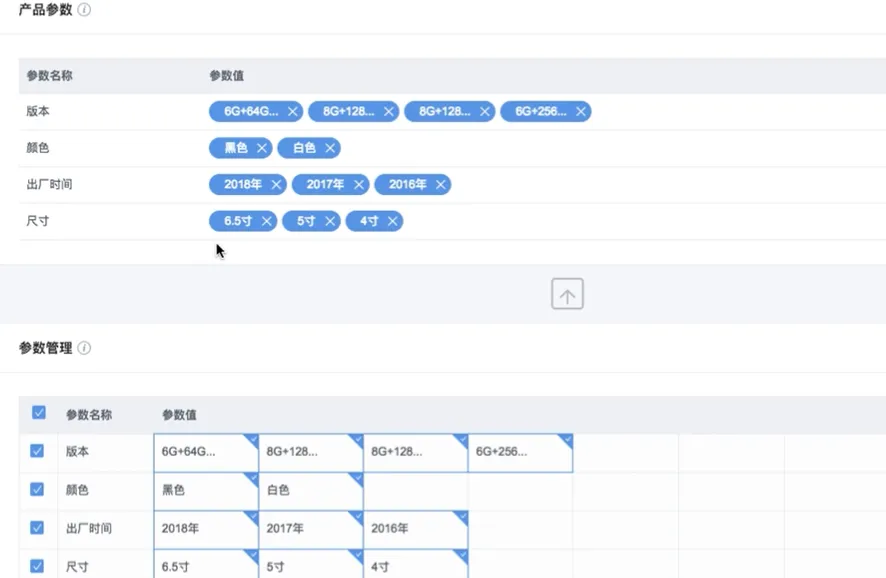Toggle the 6G+256... cell in 参数管理 table
Viewport: 886px width, 578px height.
[520, 453]
